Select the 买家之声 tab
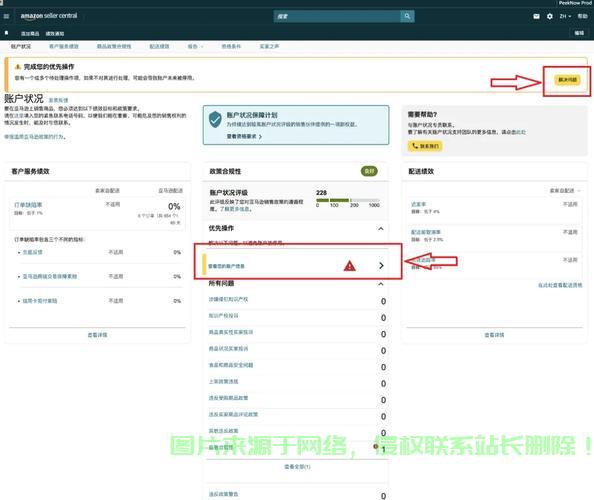This screenshot has width=594, height=500. pyautogui.click(x=269, y=46)
